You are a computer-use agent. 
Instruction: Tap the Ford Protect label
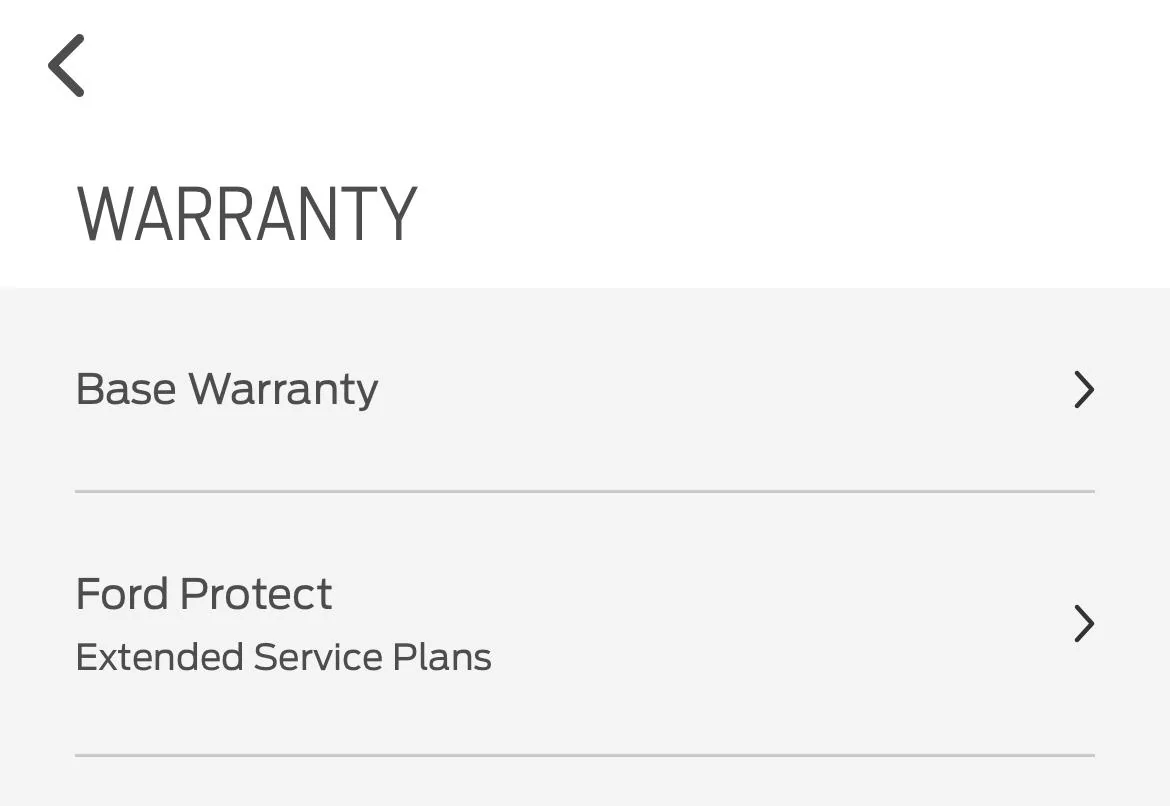203,593
